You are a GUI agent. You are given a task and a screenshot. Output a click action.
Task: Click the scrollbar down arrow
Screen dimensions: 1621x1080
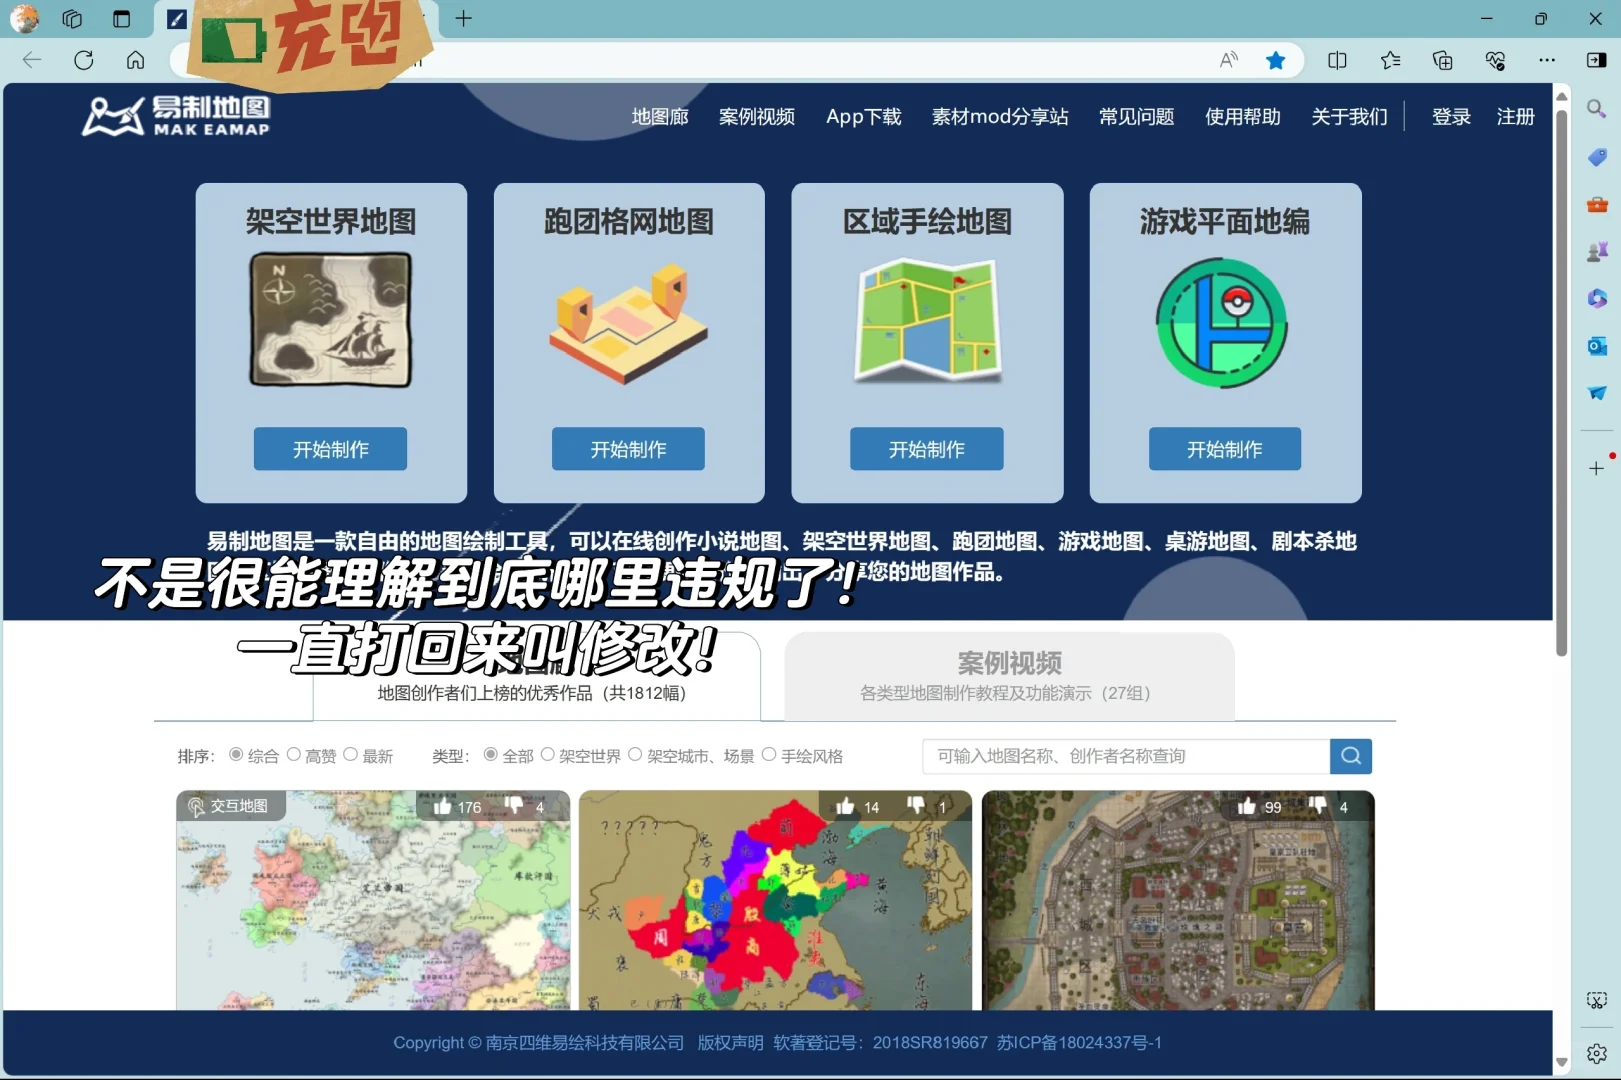(x=1562, y=1062)
